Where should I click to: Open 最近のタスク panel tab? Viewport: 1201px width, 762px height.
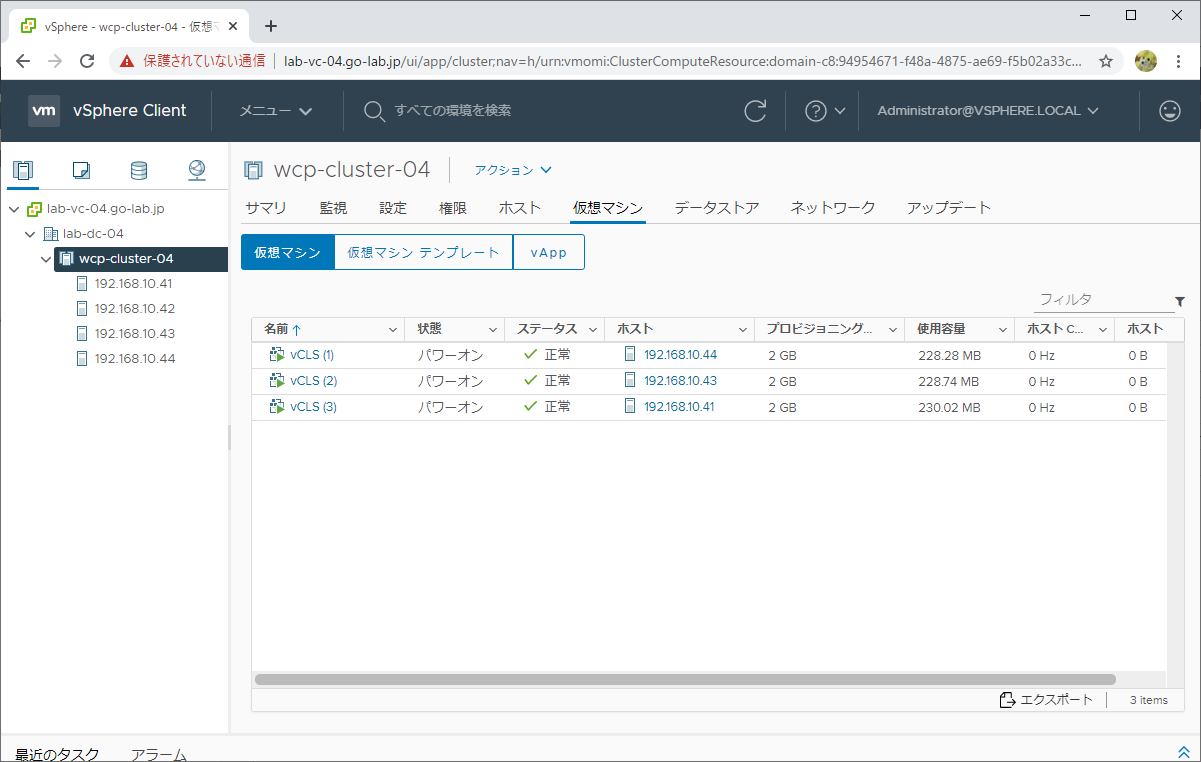57,753
